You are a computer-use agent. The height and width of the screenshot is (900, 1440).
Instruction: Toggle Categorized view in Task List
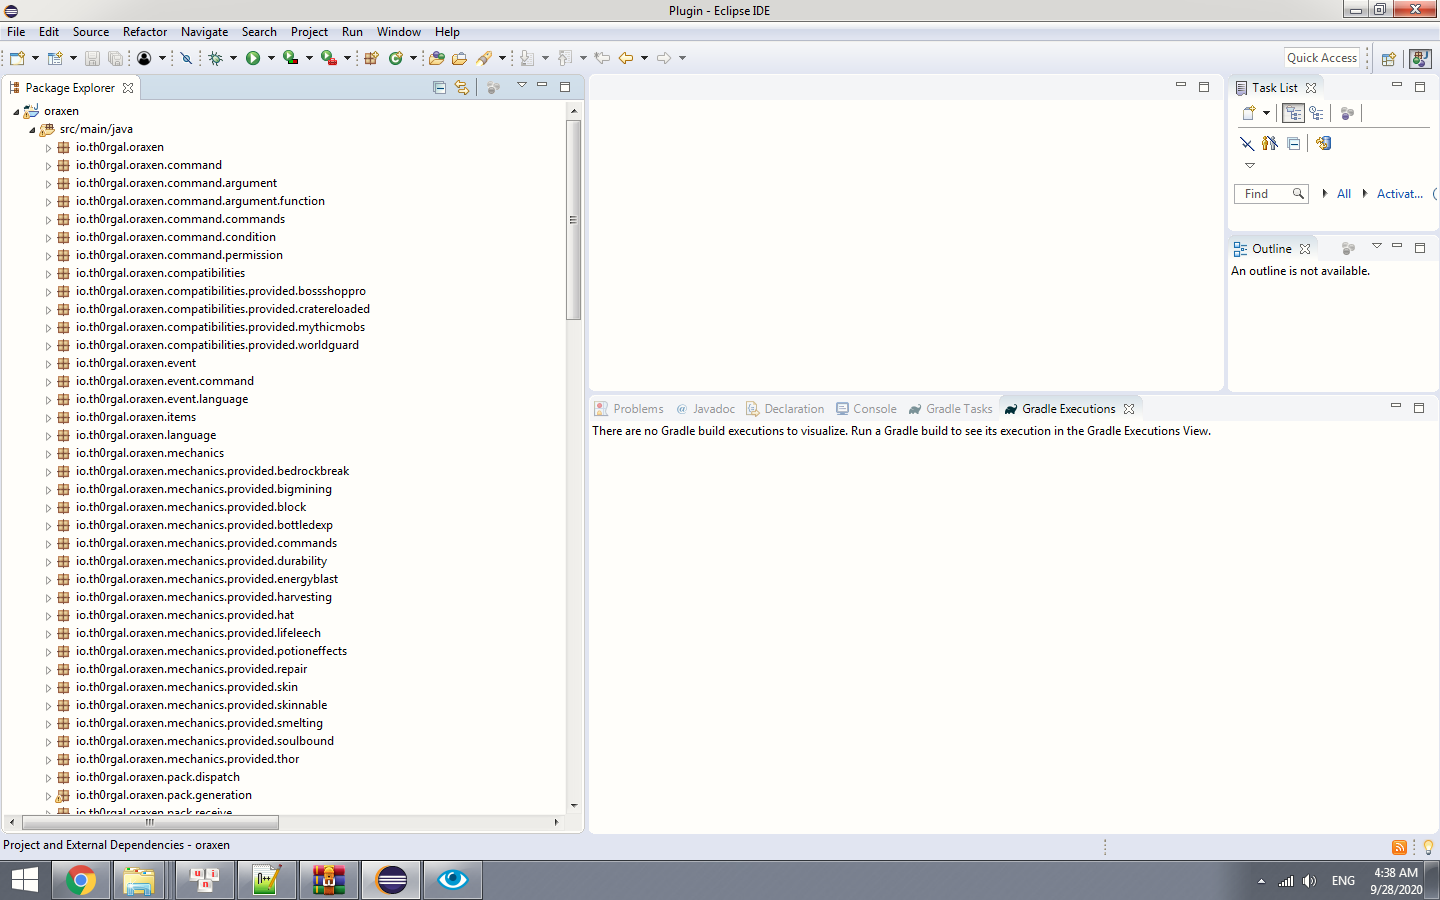tap(1294, 113)
